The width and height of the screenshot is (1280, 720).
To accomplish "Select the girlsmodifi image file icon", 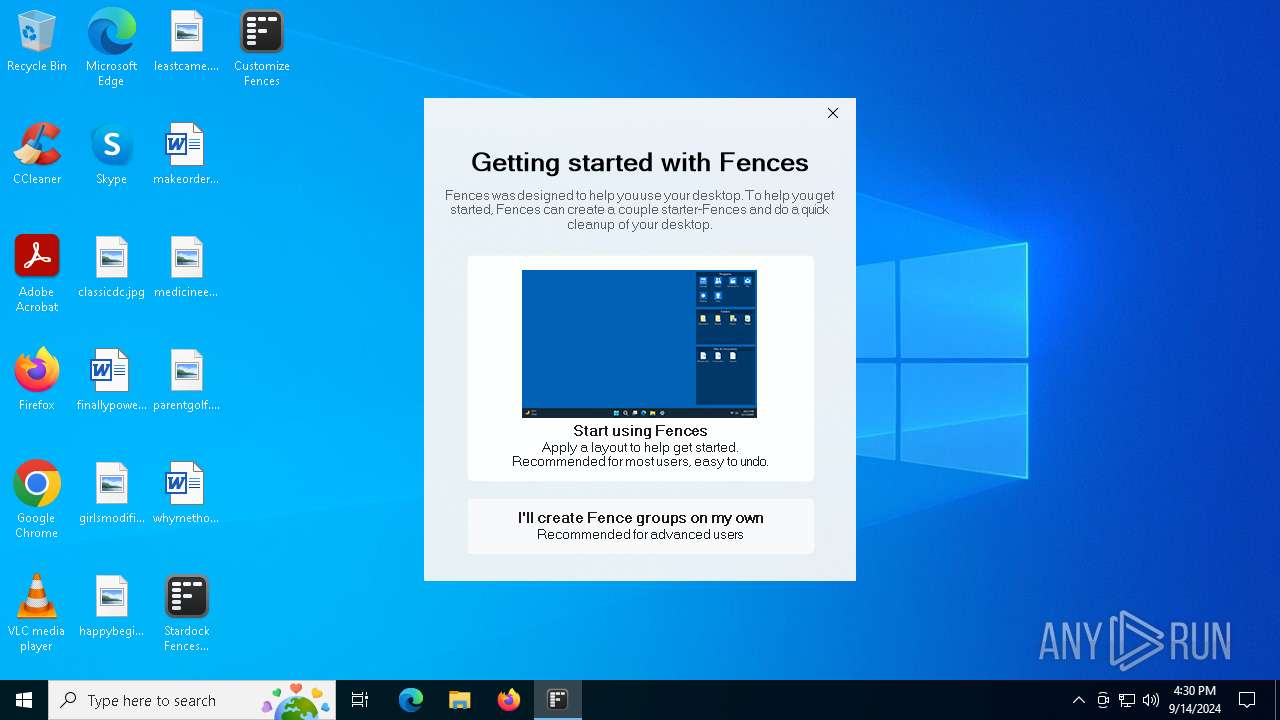I will (x=111, y=494).
